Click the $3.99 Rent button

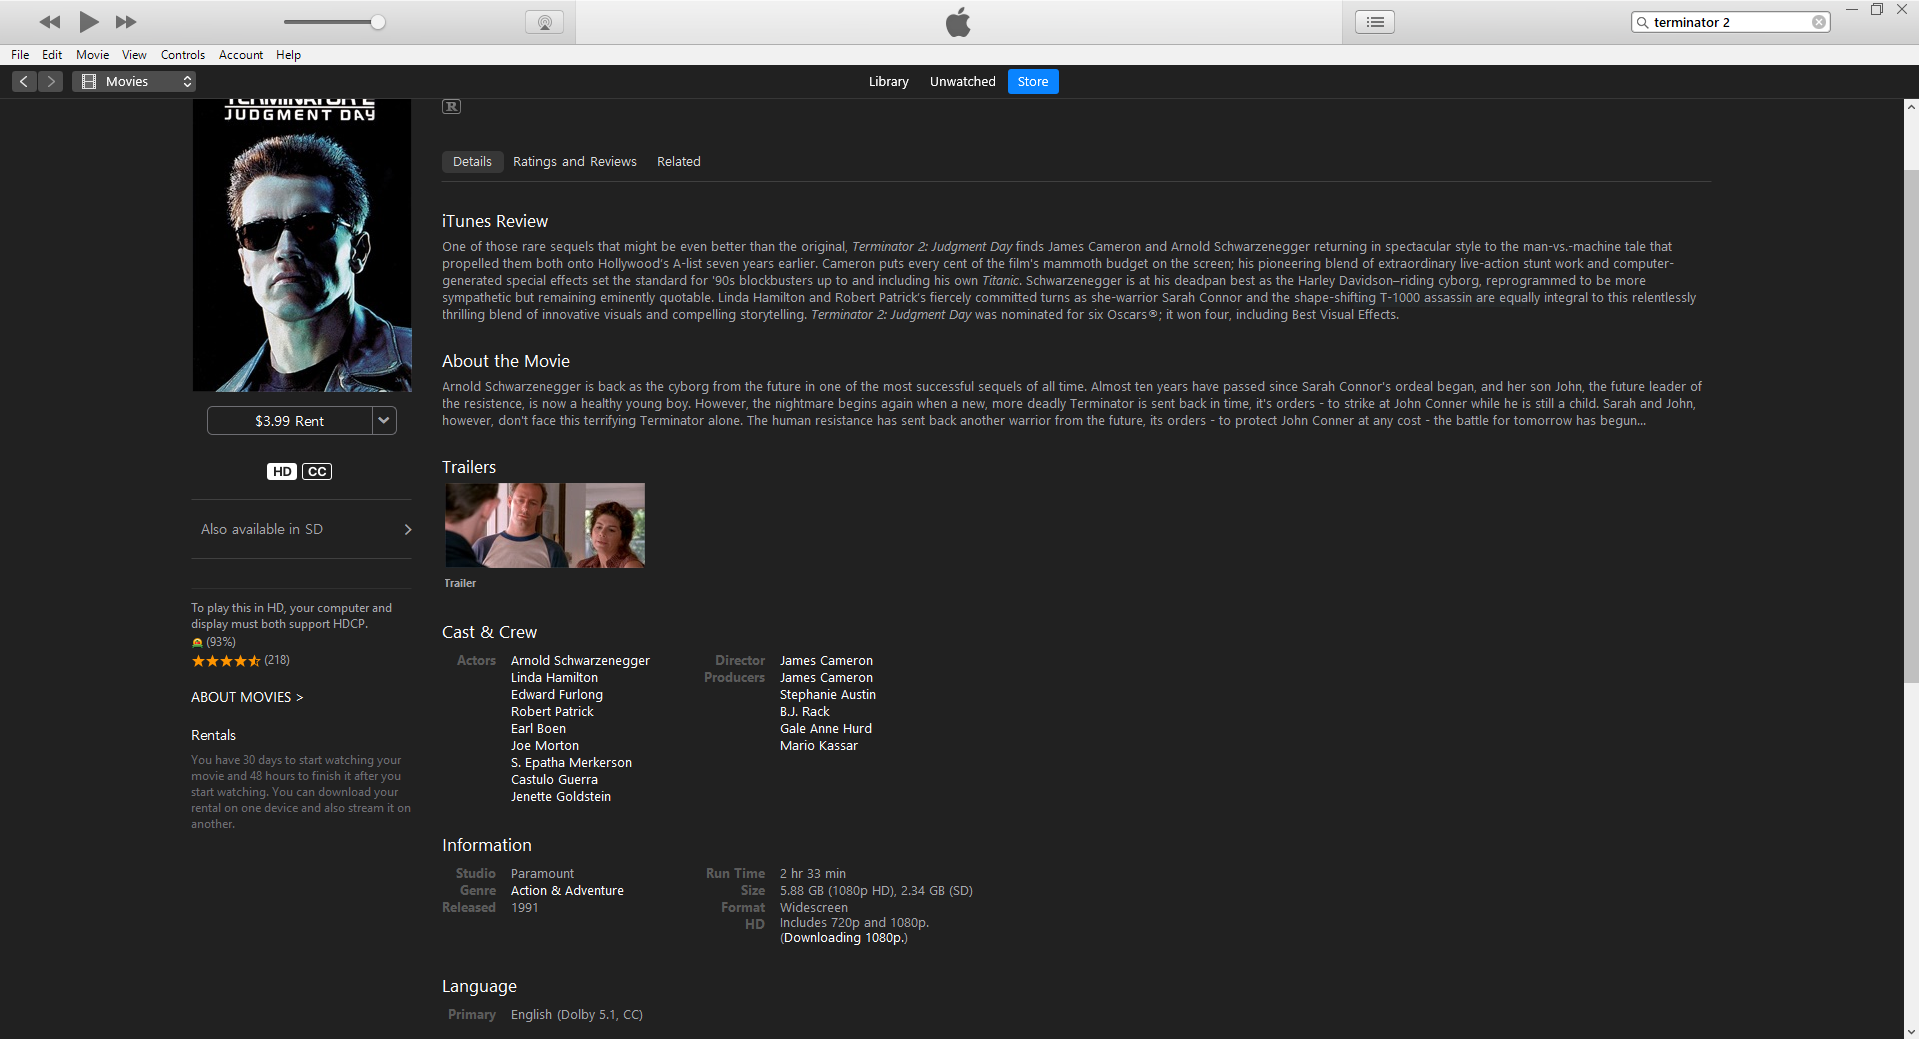coord(290,421)
